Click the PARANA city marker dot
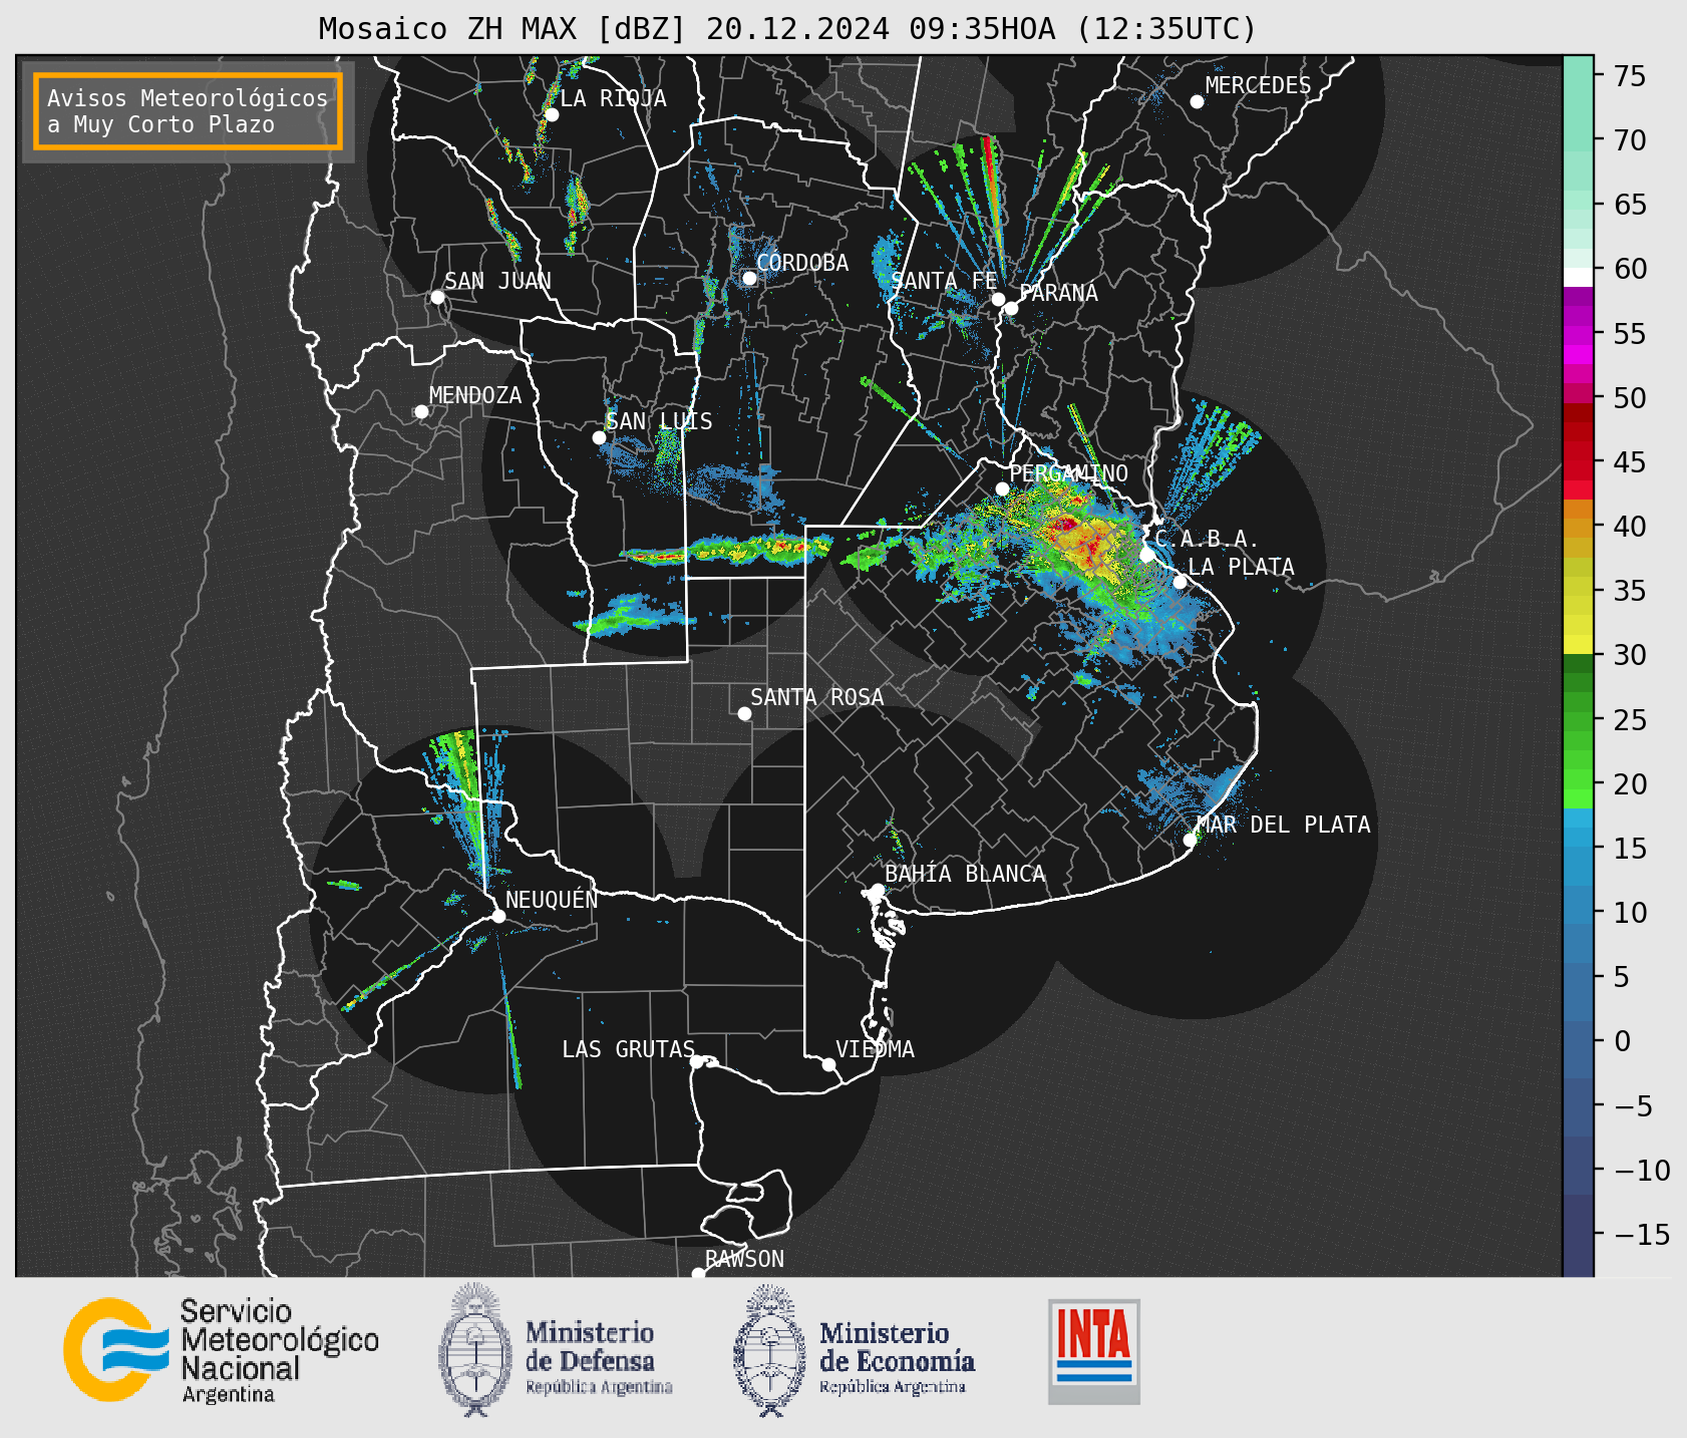This screenshot has width=1687, height=1438. pos(1011,308)
